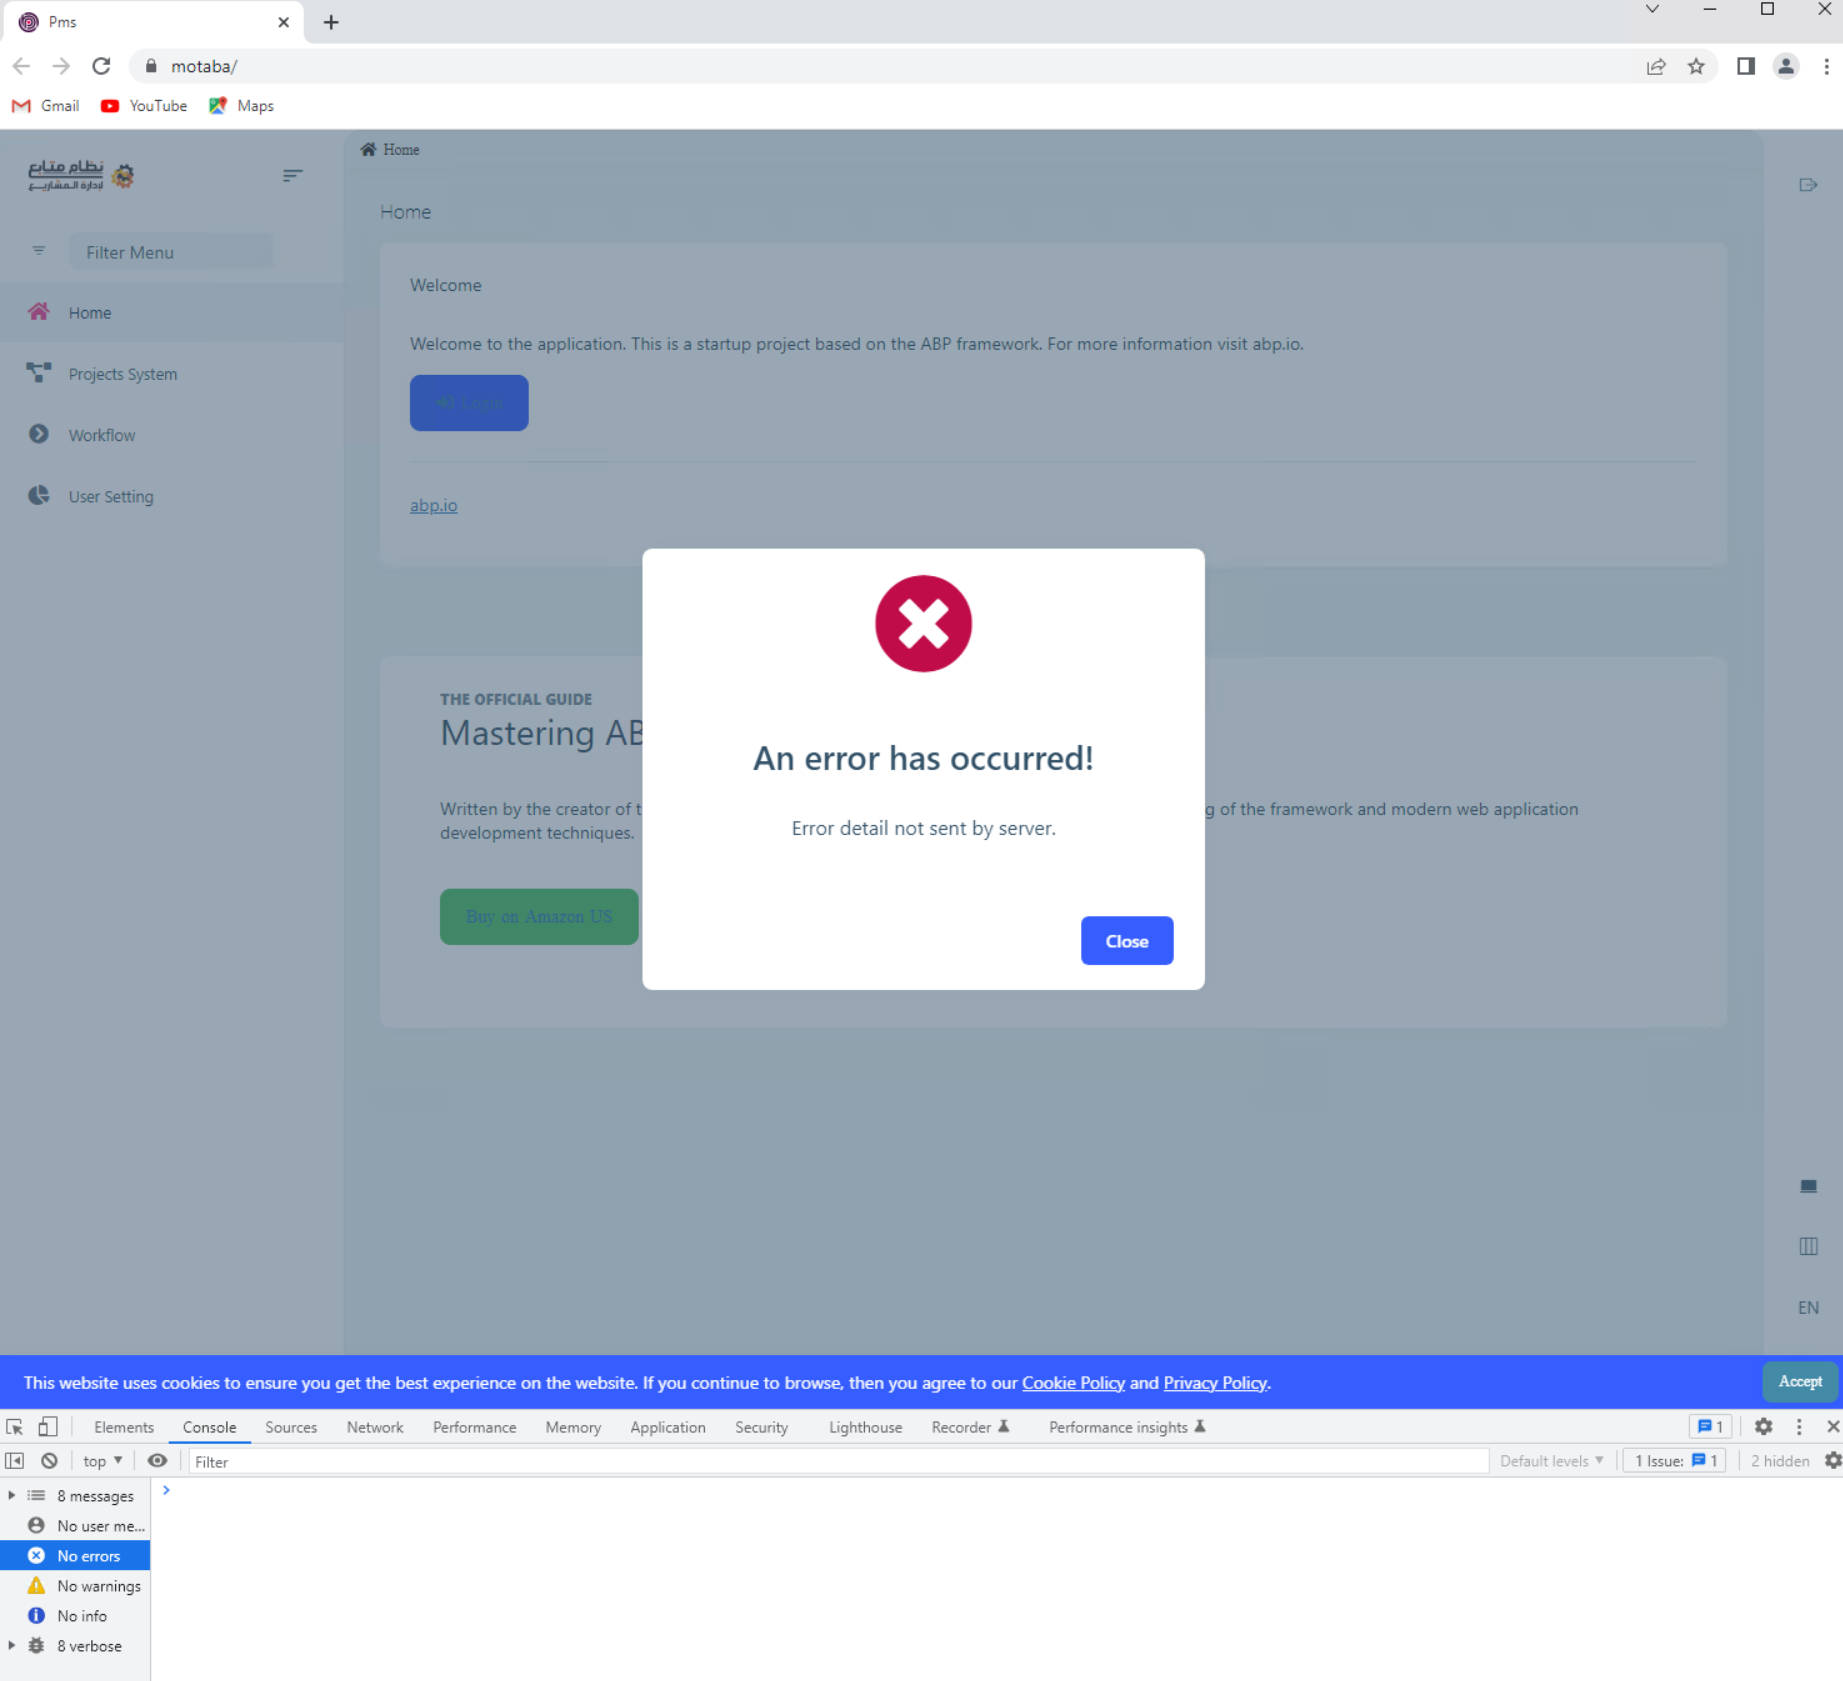
Task: Open console settings gear icon
Action: point(1833,1461)
